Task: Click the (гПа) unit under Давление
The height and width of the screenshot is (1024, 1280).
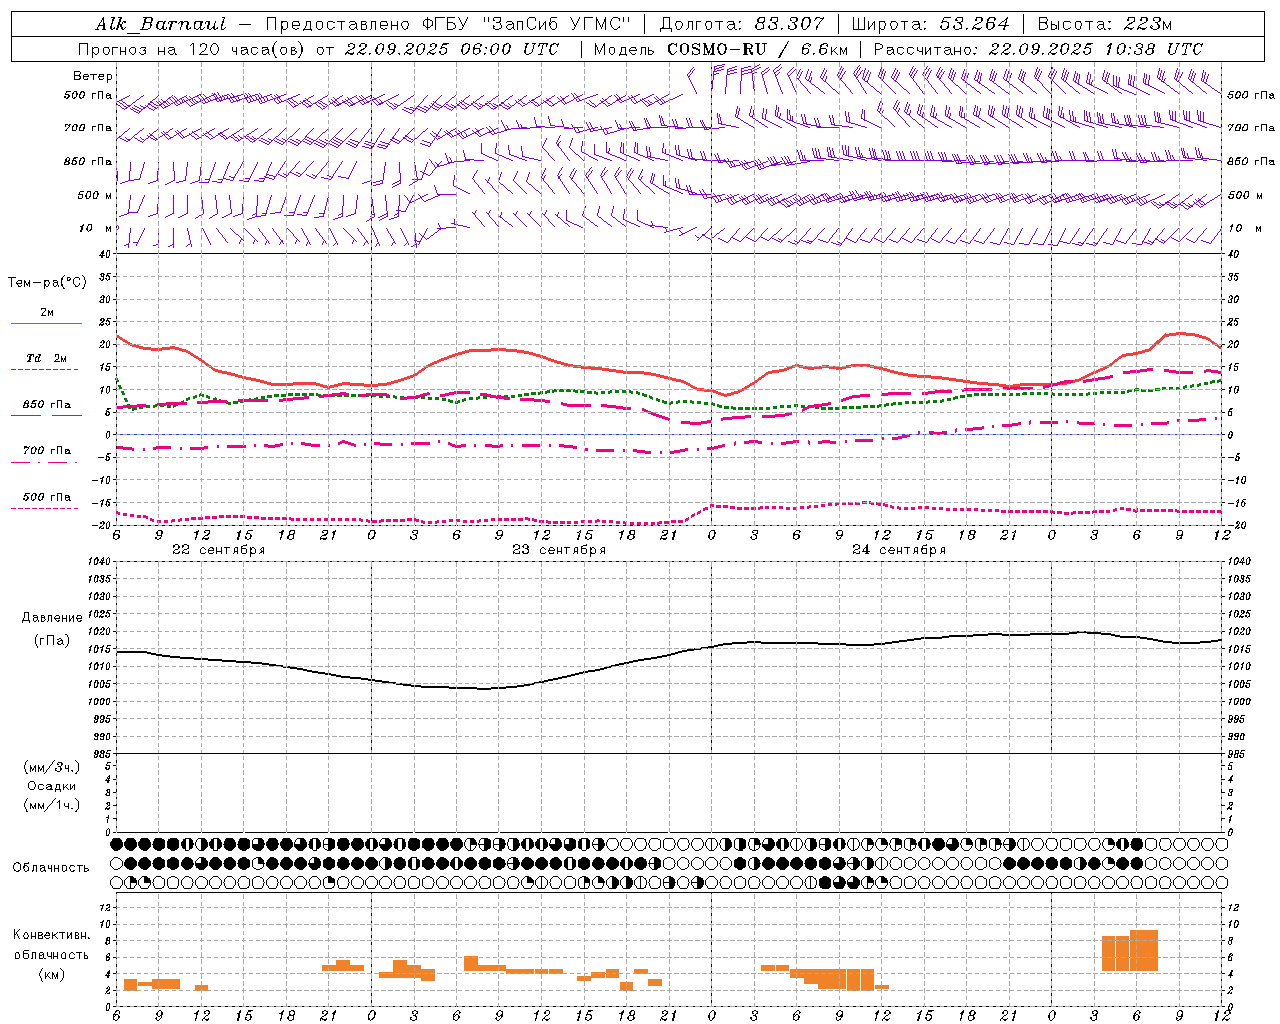Action: point(52,641)
